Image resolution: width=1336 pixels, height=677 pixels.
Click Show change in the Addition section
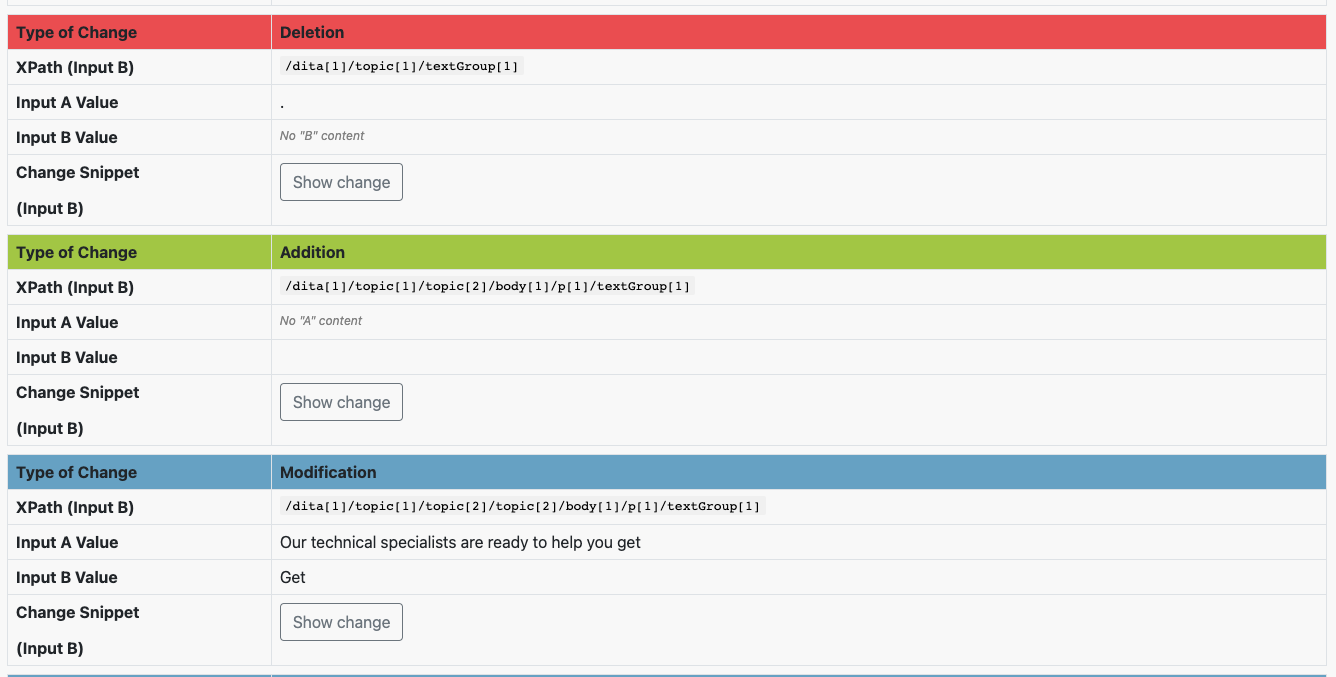[x=341, y=402]
